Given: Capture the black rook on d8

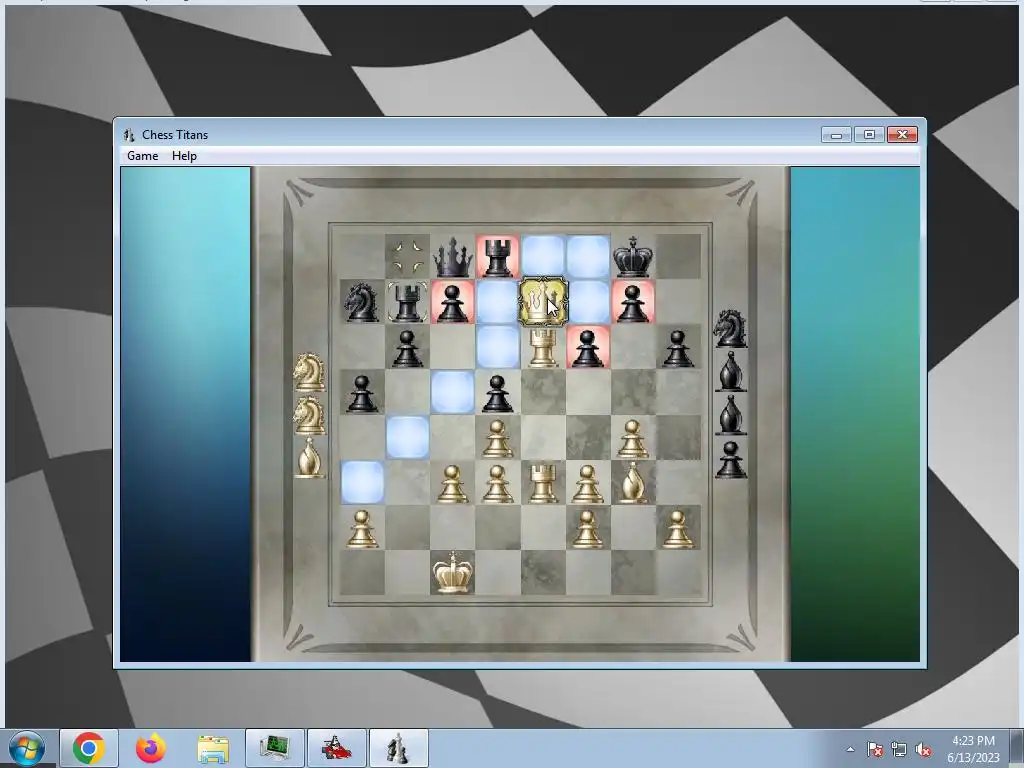Looking at the screenshot, I should point(497,257).
